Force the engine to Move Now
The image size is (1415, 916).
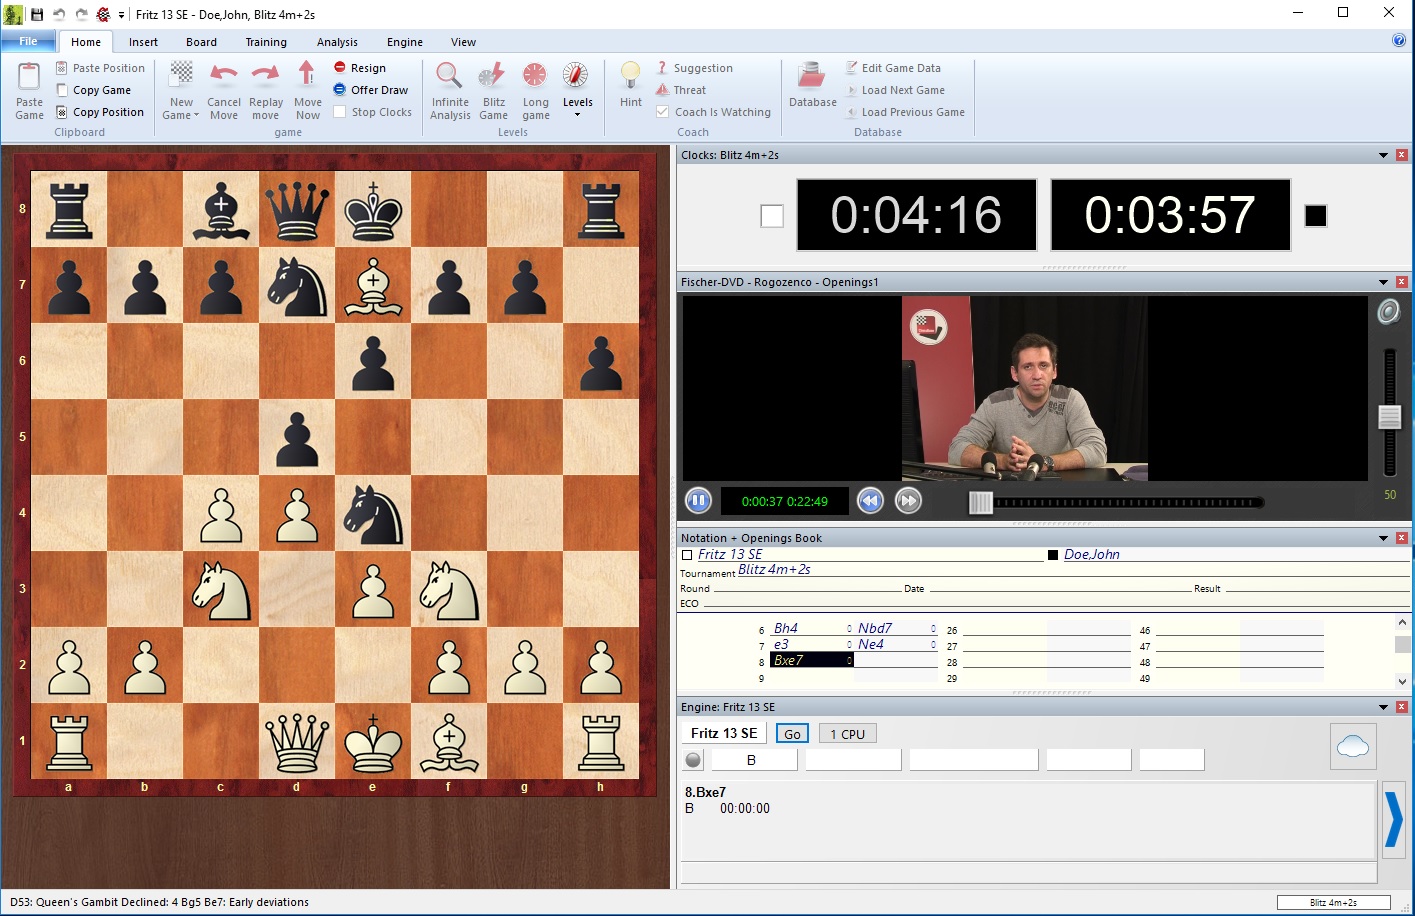pyautogui.click(x=307, y=90)
